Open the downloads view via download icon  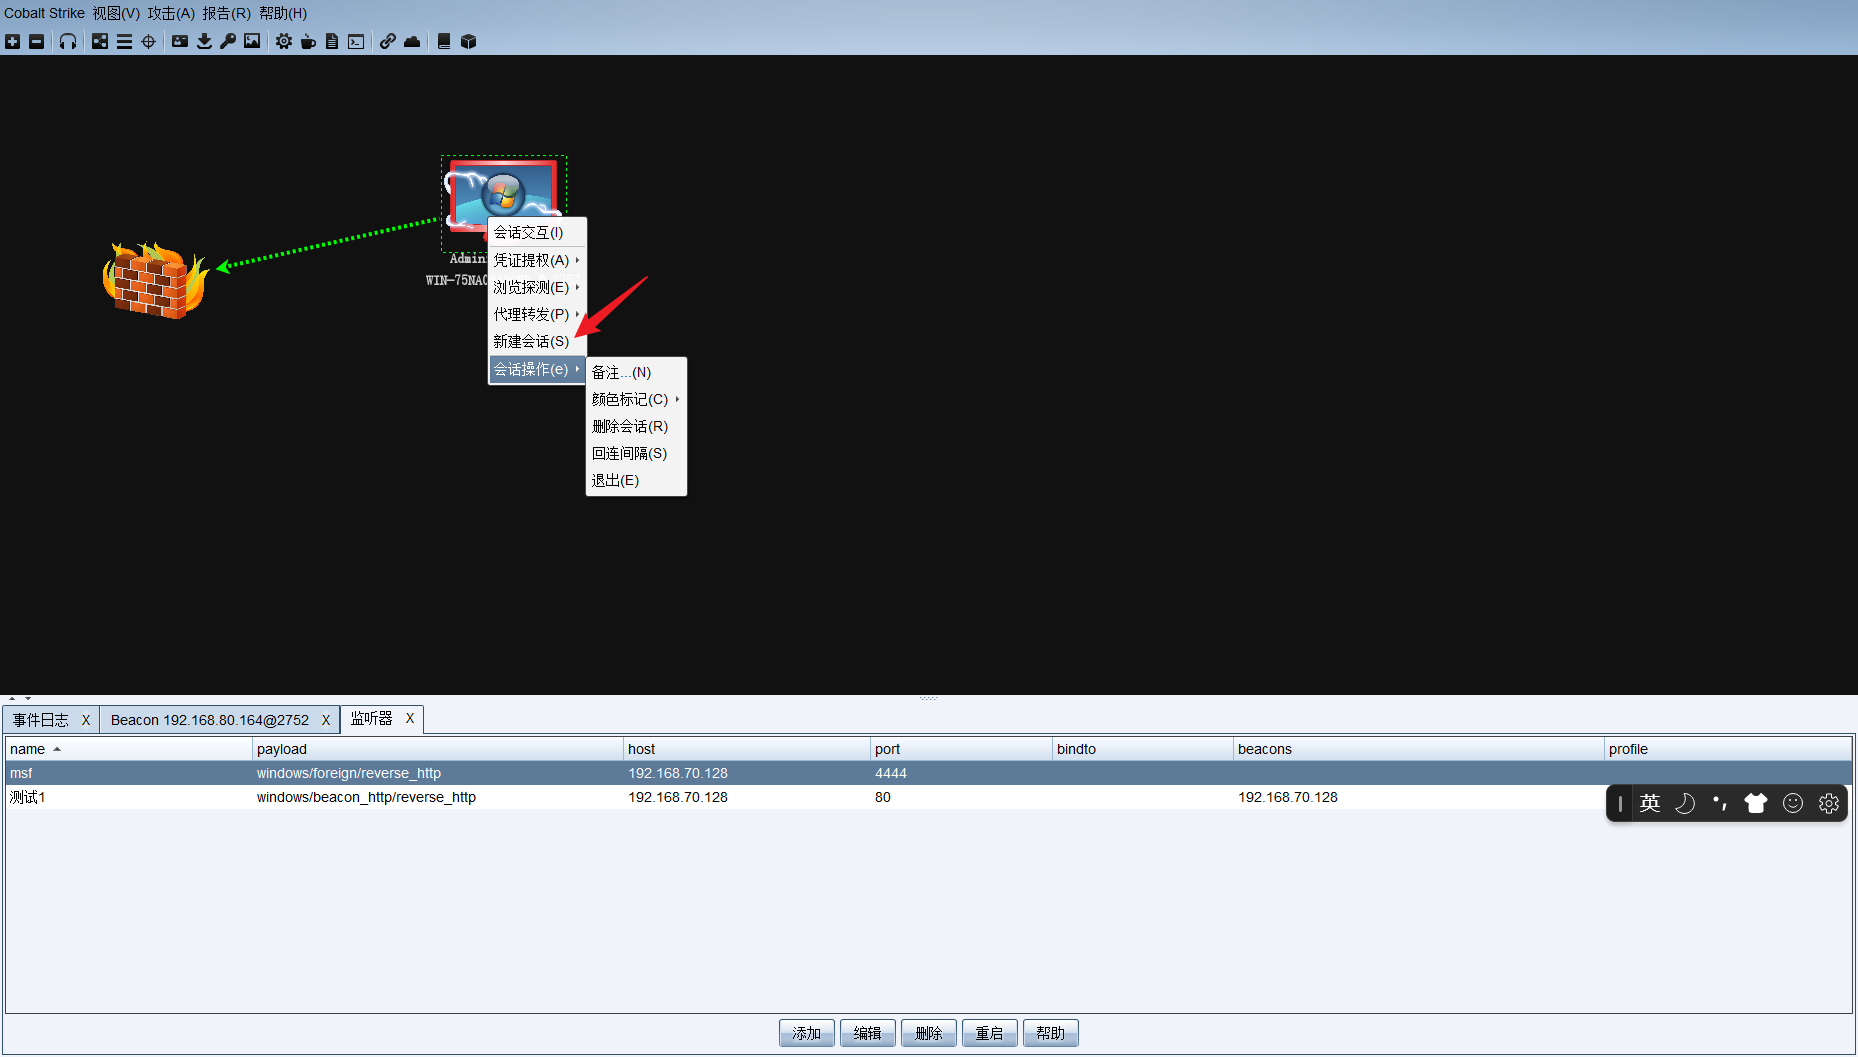pyautogui.click(x=205, y=41)
